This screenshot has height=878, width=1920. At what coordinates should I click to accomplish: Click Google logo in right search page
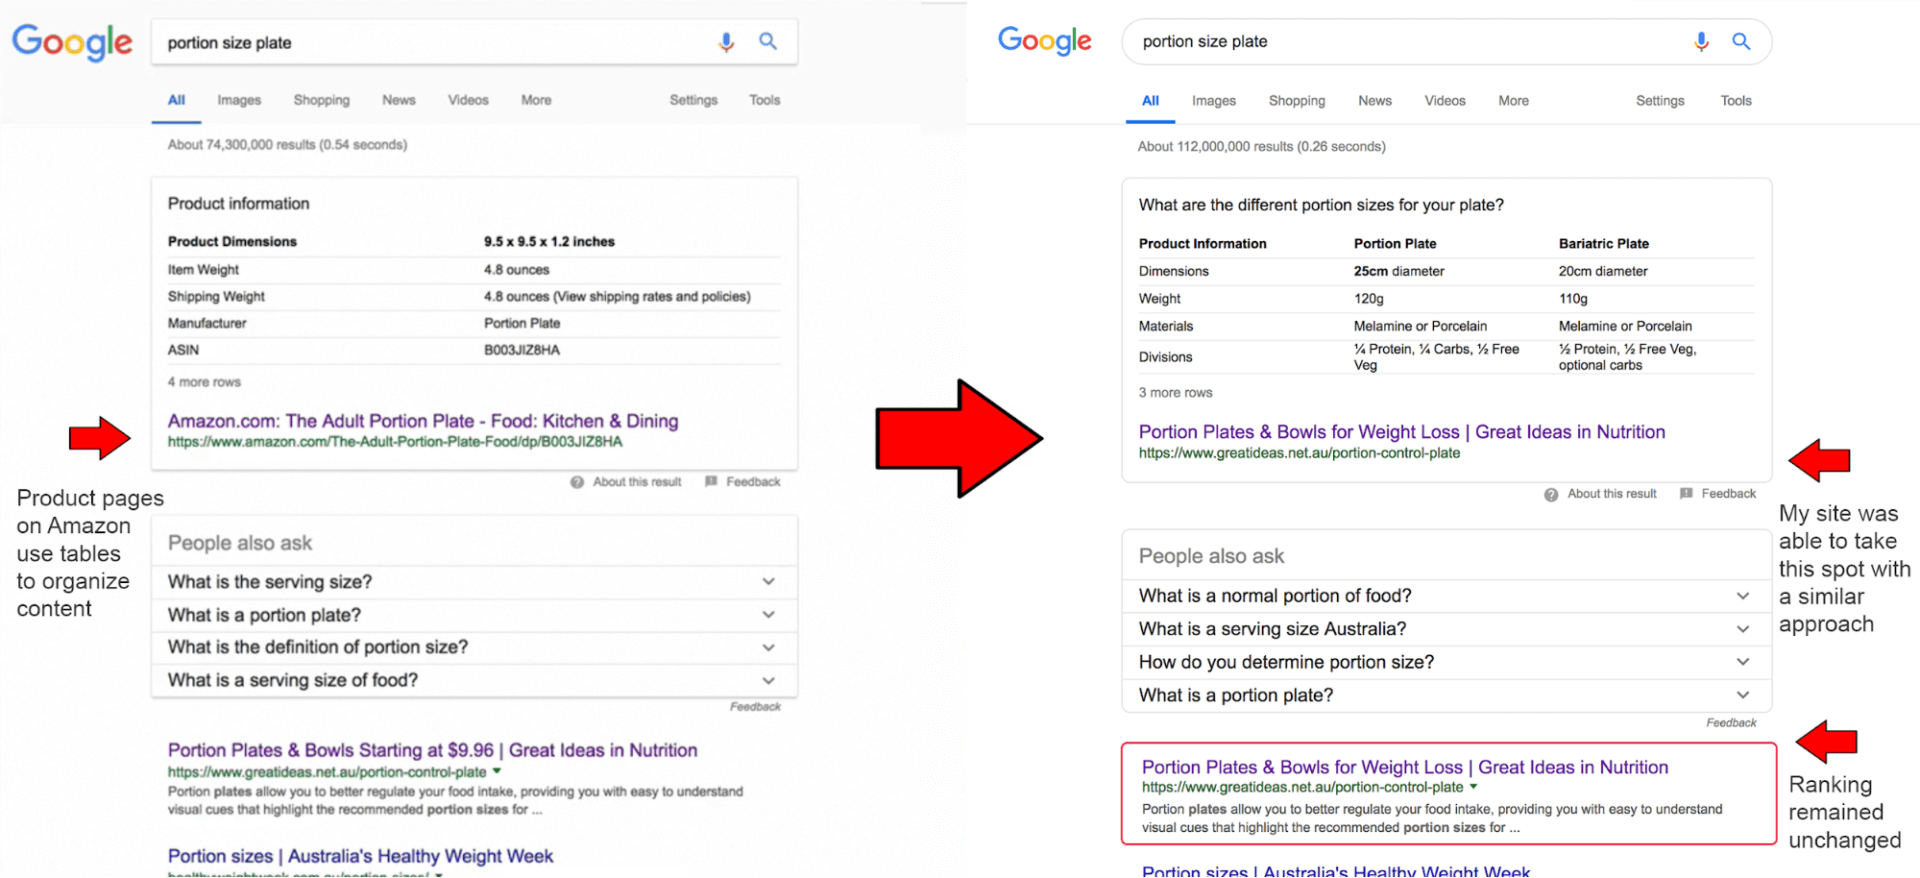[1045, 40]
